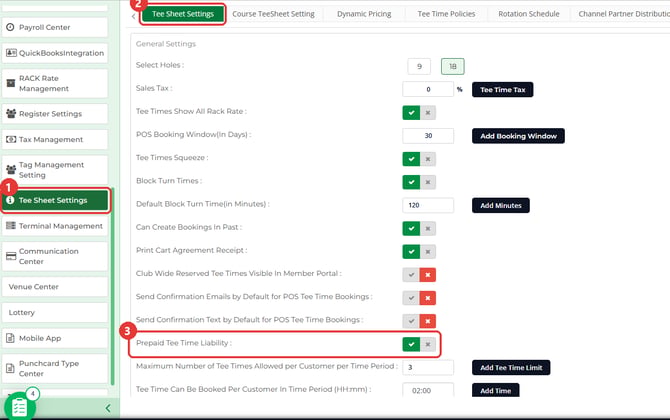Click the green sidebar scrollbar
670x420 pixels.
[x=113, y=286]
